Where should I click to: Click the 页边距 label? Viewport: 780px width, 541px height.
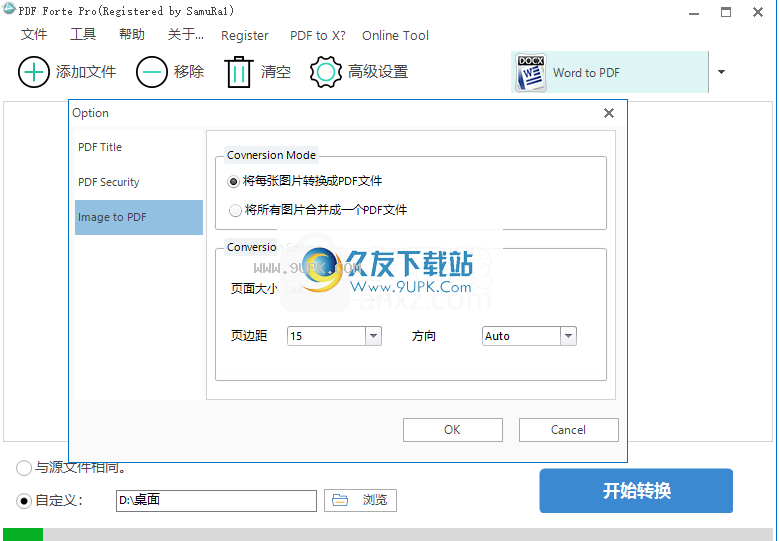click(x=249, y=336)
